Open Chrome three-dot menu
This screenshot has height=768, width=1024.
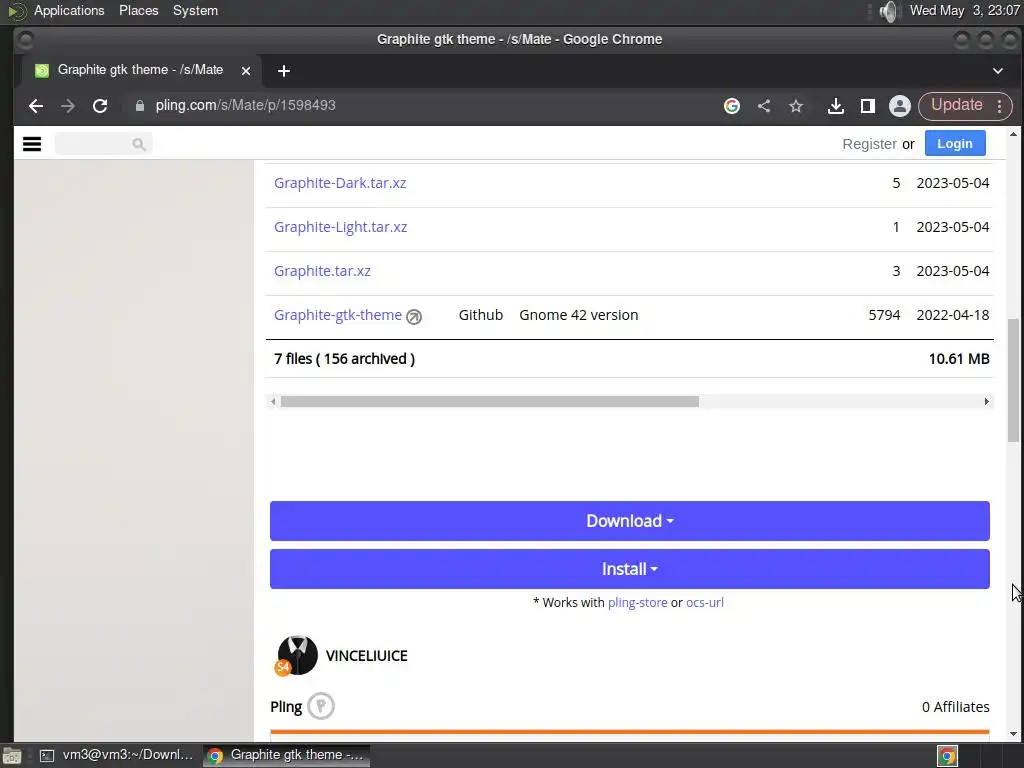click(x=1000, y=106)
